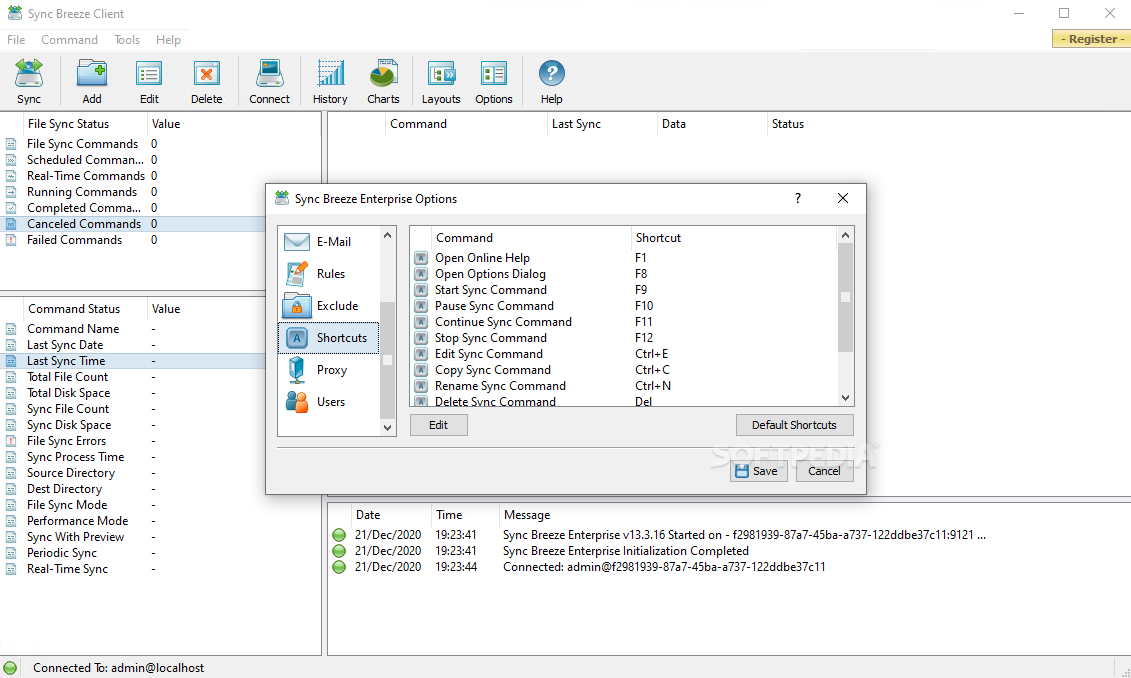Click the Shortcut column header
Image resolution: width=1131 pixels, height=678 pixels.
(x=734, y=238)
